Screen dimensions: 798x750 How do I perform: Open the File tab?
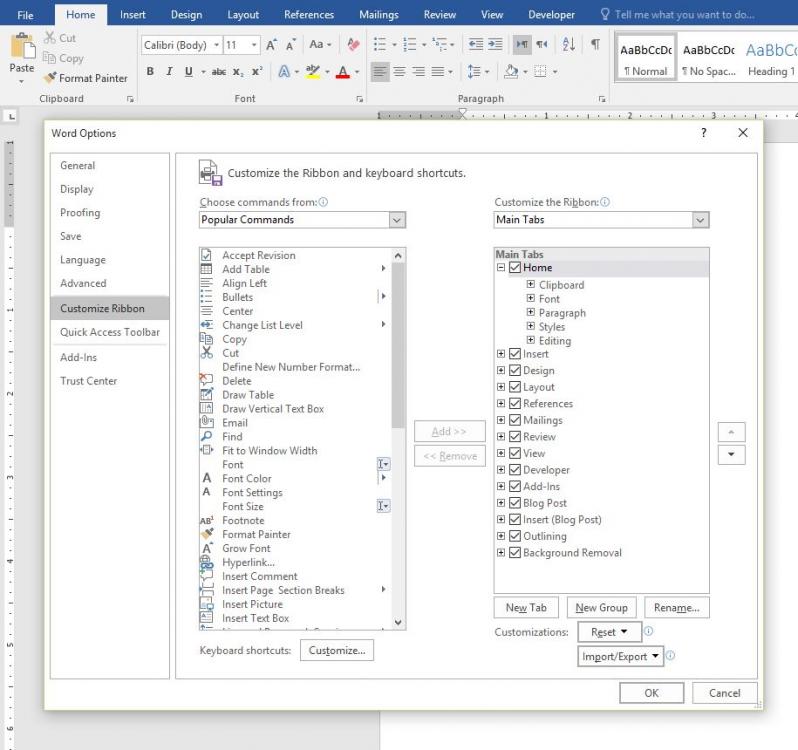click(25, 15)
